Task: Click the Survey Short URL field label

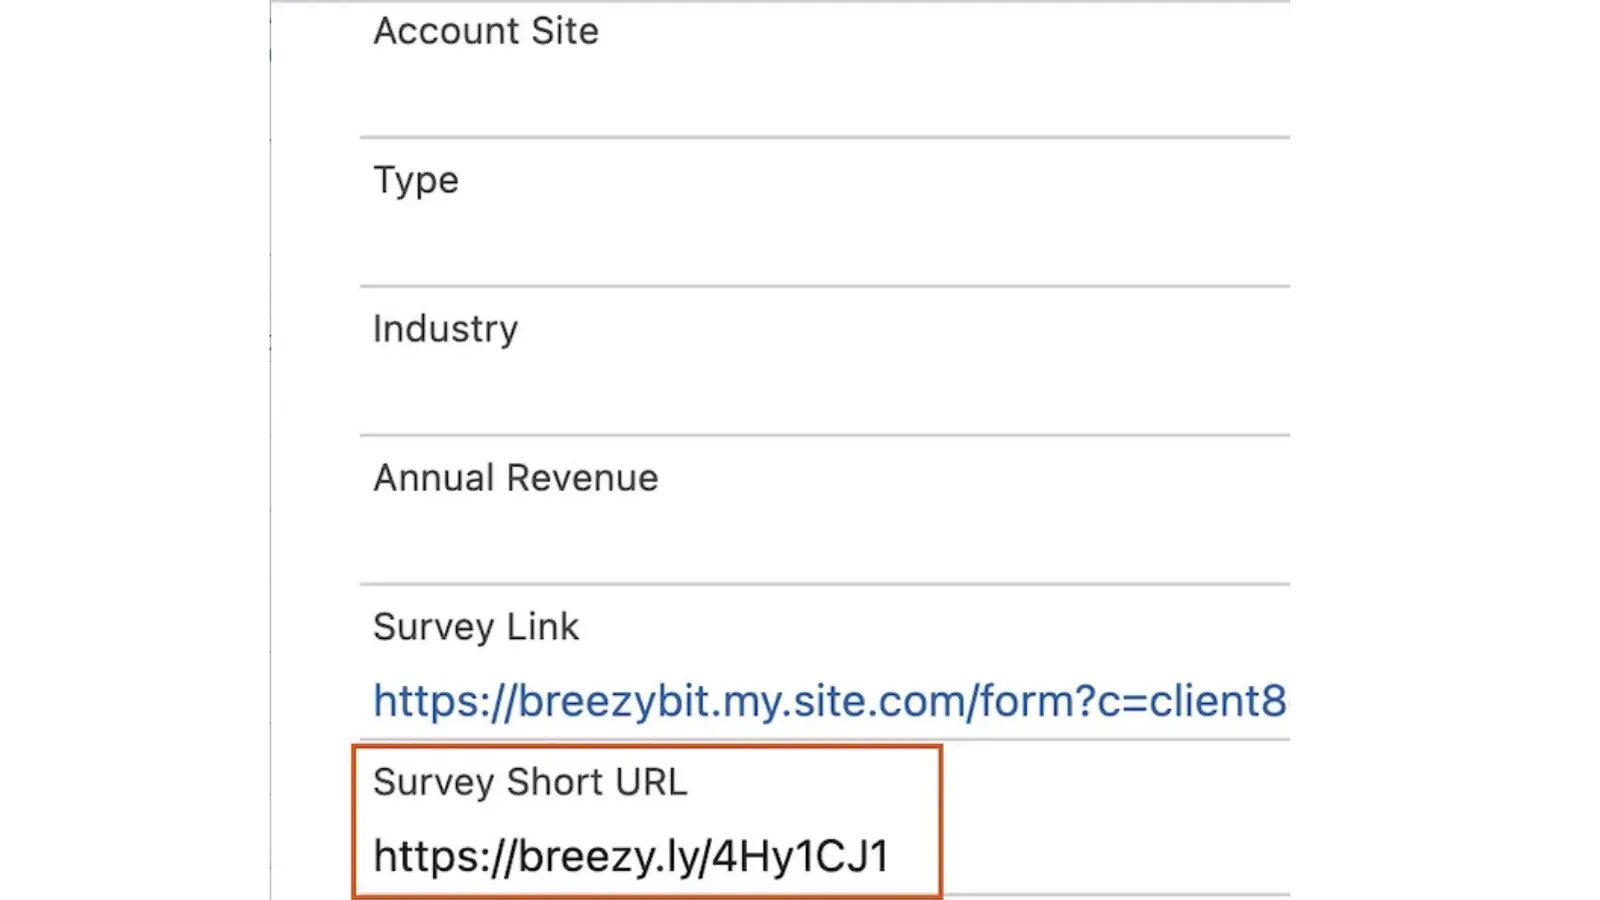Action: tap(530, 782)
